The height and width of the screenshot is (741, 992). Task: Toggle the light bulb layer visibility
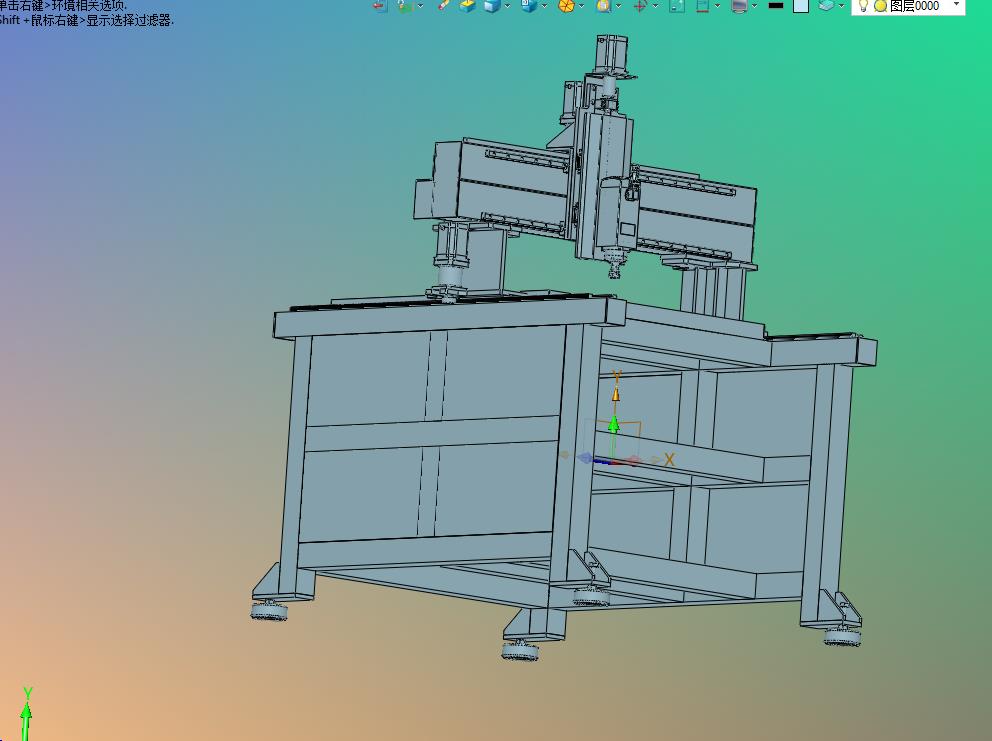point(863,6)
